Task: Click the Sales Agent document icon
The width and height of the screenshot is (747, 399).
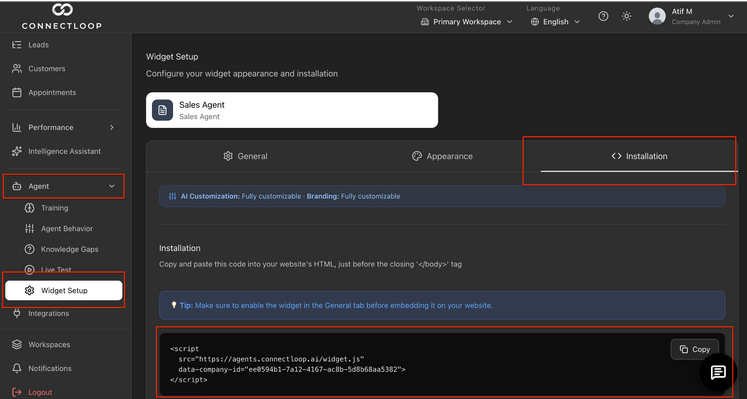Action: coord(162,110)
